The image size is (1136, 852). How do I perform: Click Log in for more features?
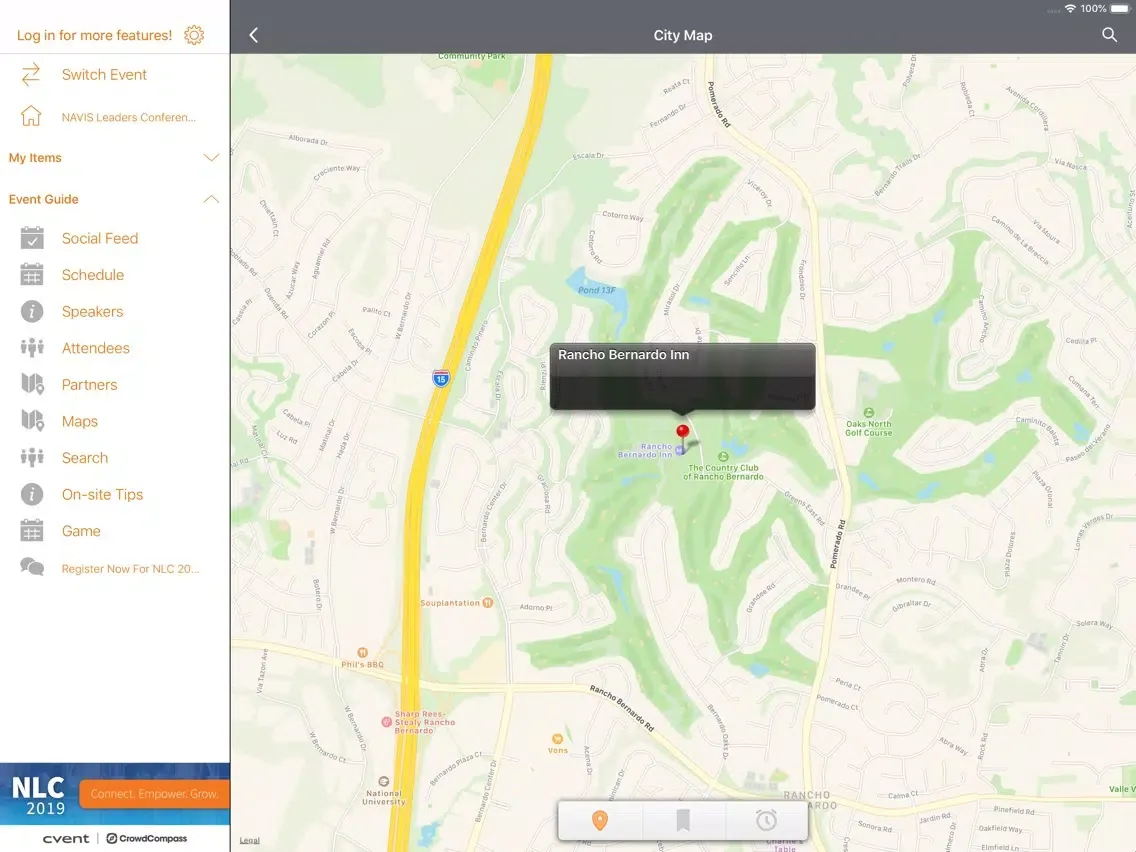point(94,35)
